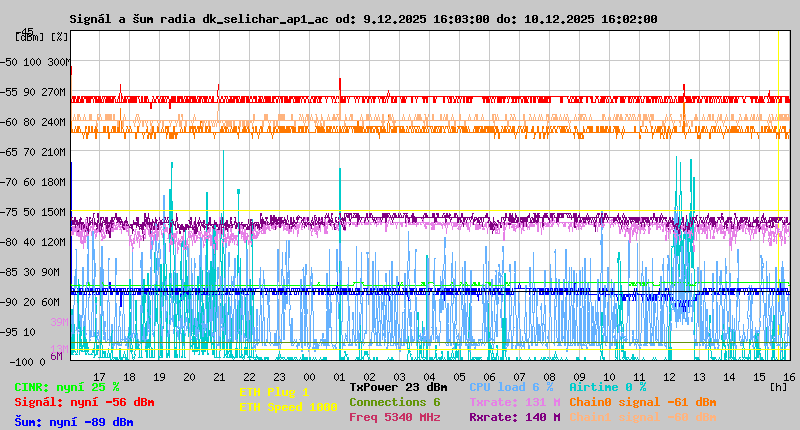Click the Connections 6 legend entry

point(394,402)
